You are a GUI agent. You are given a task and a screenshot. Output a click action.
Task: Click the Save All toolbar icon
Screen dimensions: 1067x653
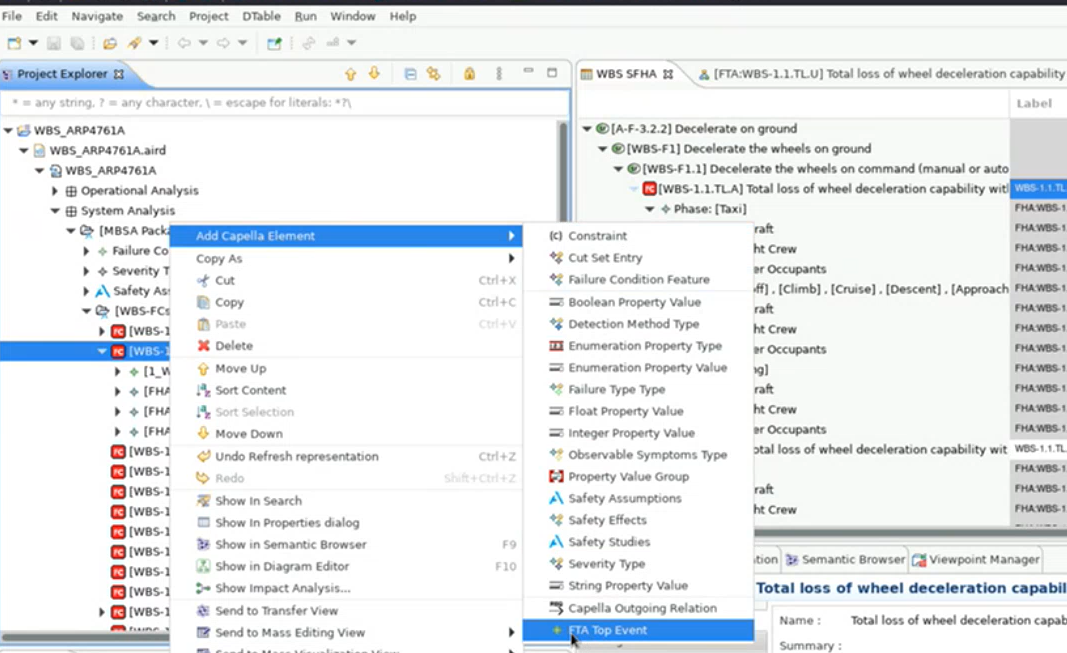(78, 43)
